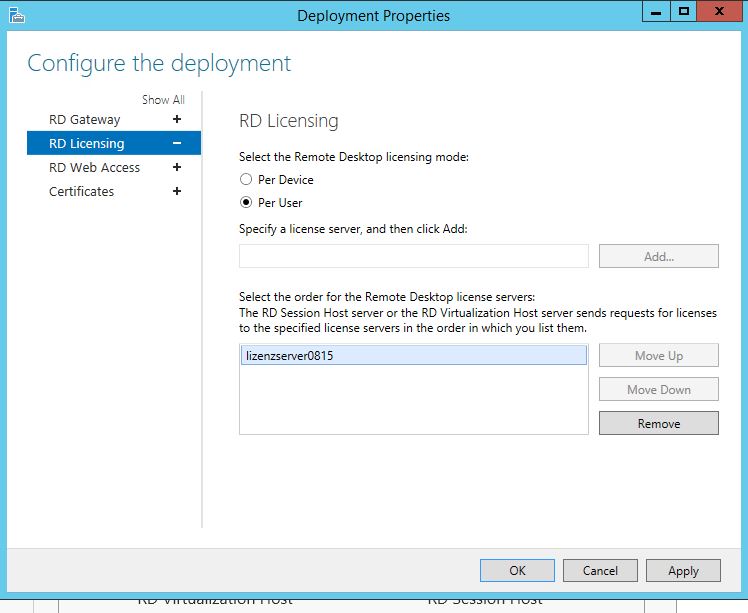Click the Move Up button
748x613 pixels.
click(659, 355)
